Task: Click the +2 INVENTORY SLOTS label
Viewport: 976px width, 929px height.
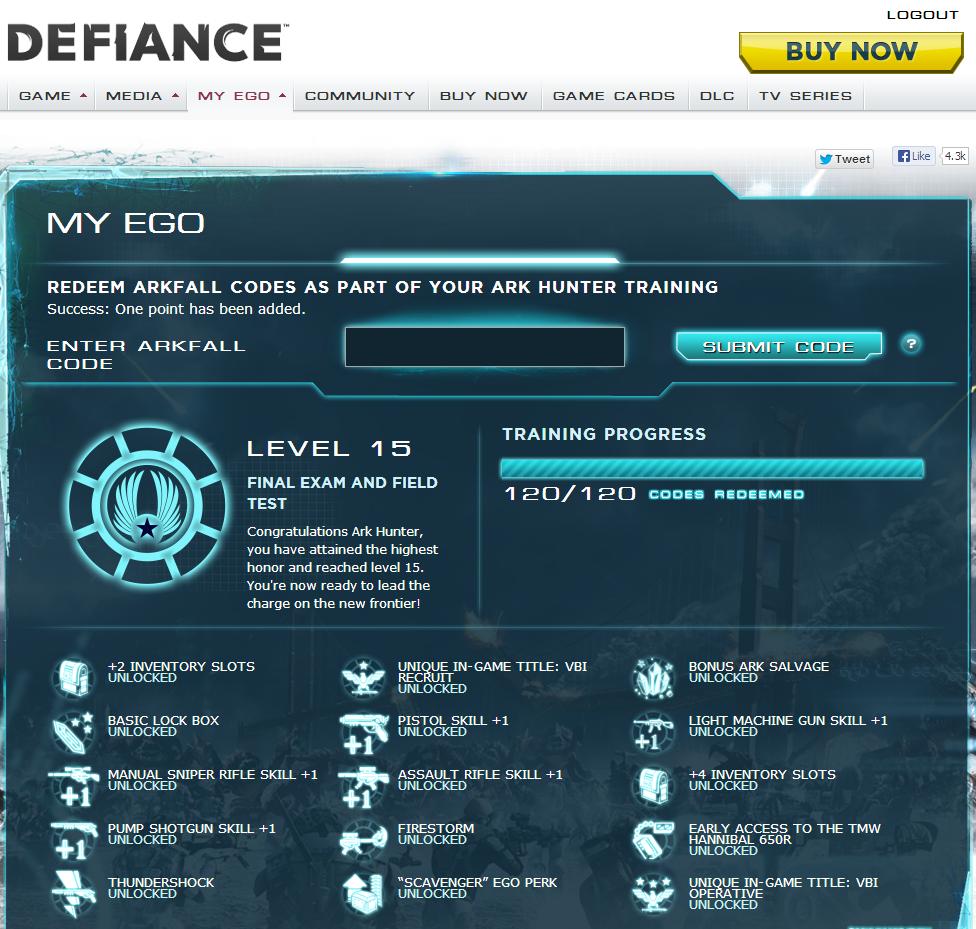Action: tap(181, 666)
